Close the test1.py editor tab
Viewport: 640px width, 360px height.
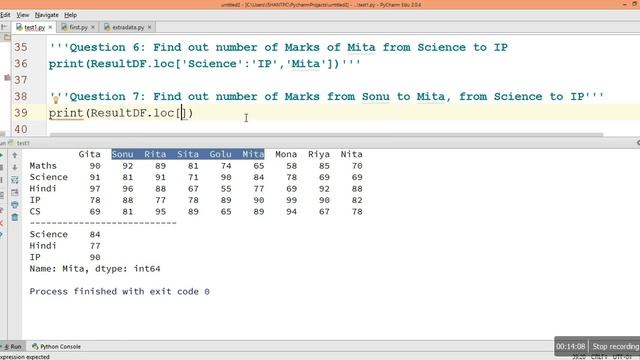[x=50, y=27]
